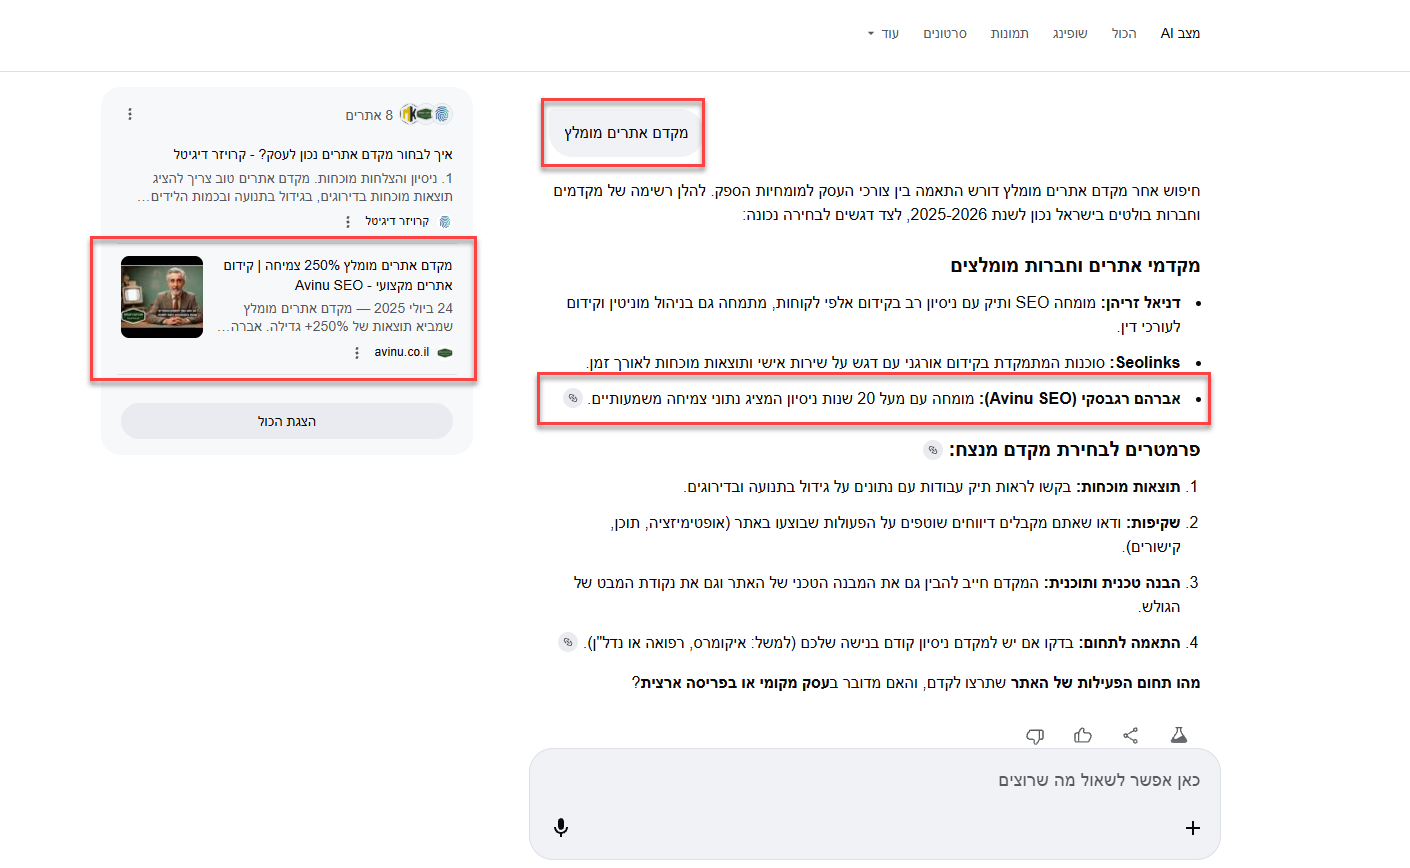1410x868 pixels.
Task: Open the Avinu SEO video thumbnail
Action: pos(162,297)
